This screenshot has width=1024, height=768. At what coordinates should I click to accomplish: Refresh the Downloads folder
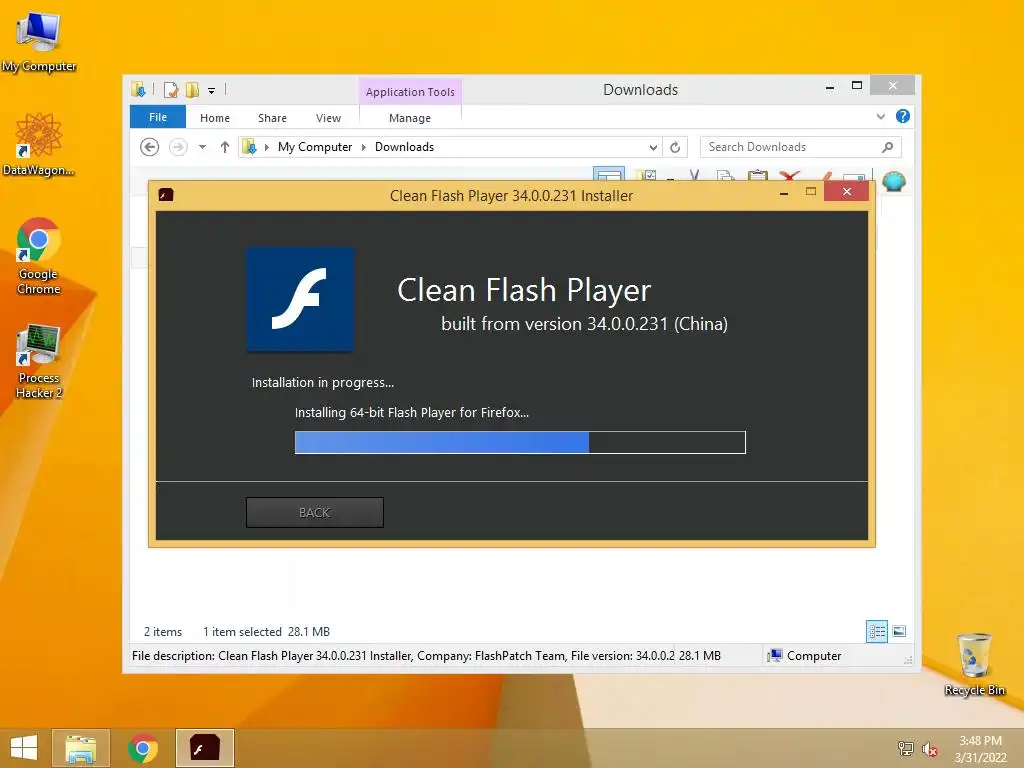point(675,148)
